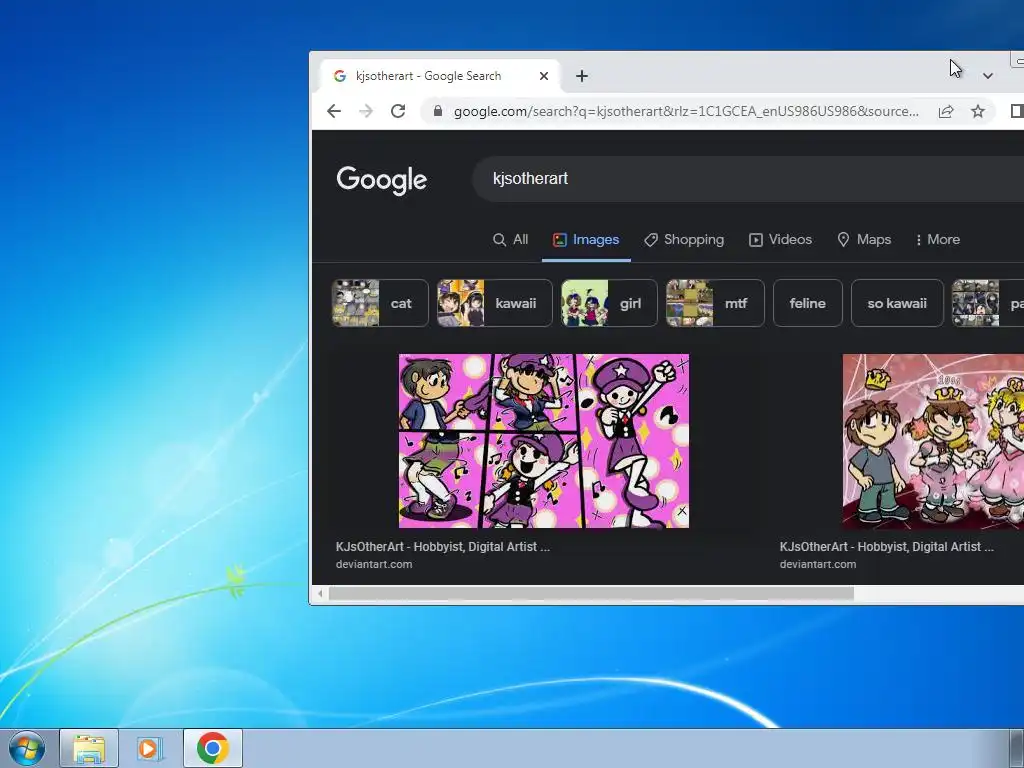Viewport: 1024px width, 768px height.
Task: Click the Maps pin icon
Action: pyautogui.click(x=843, y=240)
